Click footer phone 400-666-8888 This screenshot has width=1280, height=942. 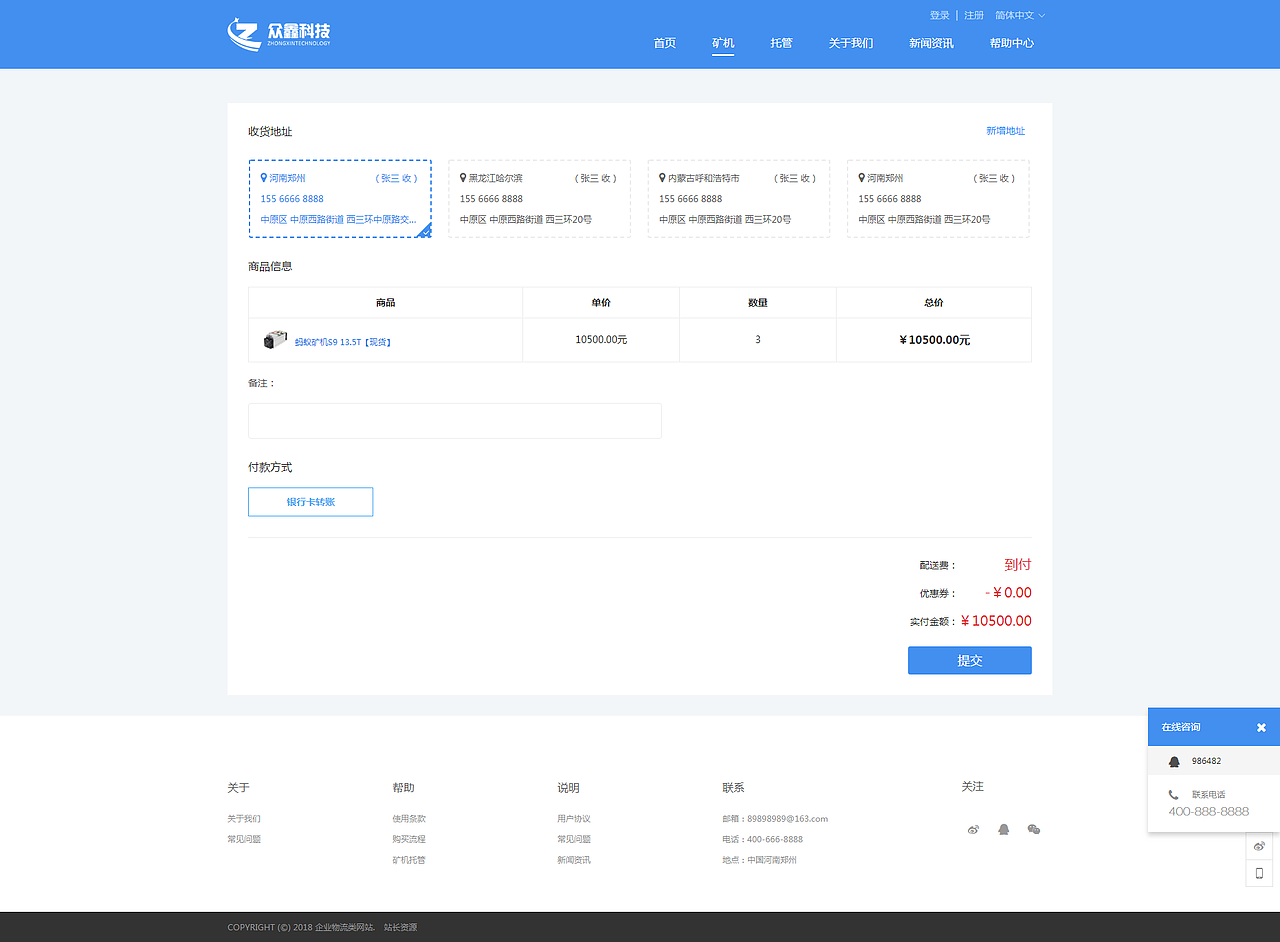775,839
